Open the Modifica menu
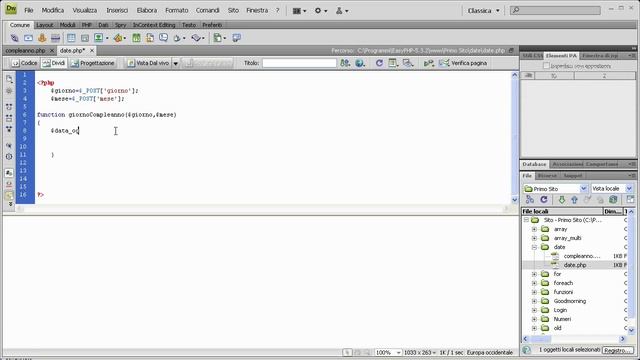The height and width of the screenshot is (360, 640). [x=53, y=10]
